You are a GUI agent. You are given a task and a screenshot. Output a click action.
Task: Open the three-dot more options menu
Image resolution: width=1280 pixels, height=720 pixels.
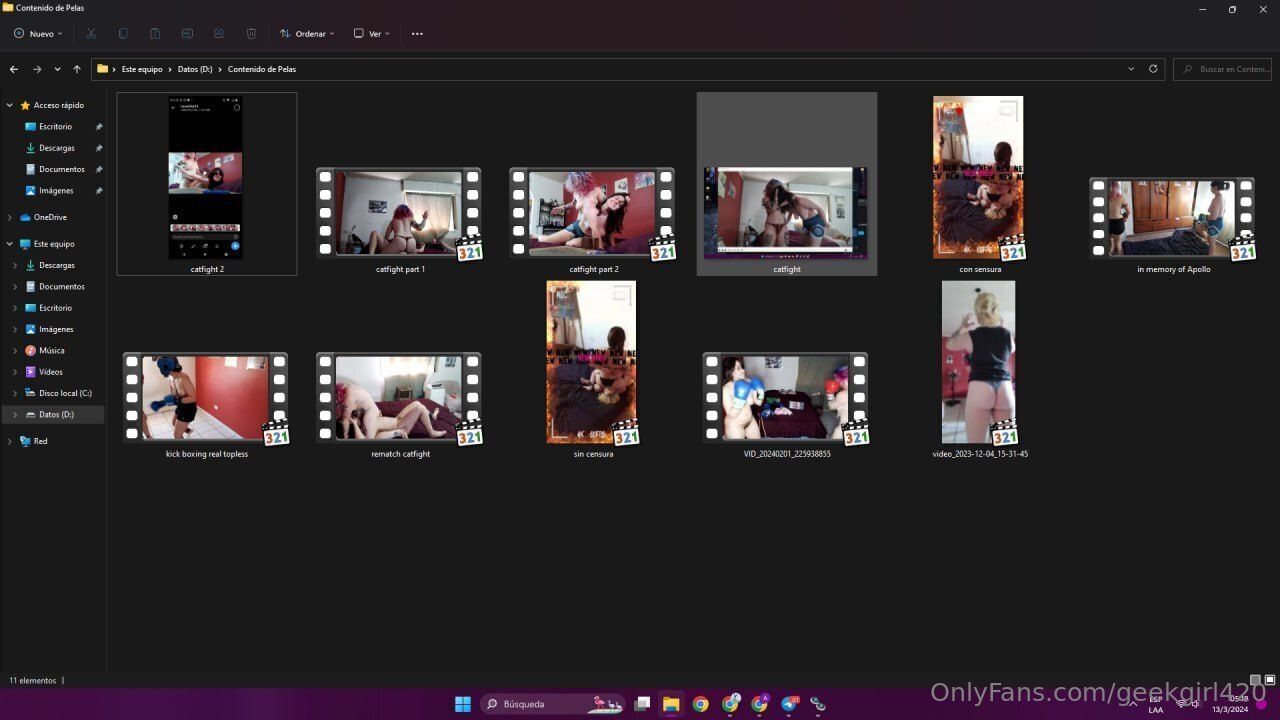[x=417, y=34]
